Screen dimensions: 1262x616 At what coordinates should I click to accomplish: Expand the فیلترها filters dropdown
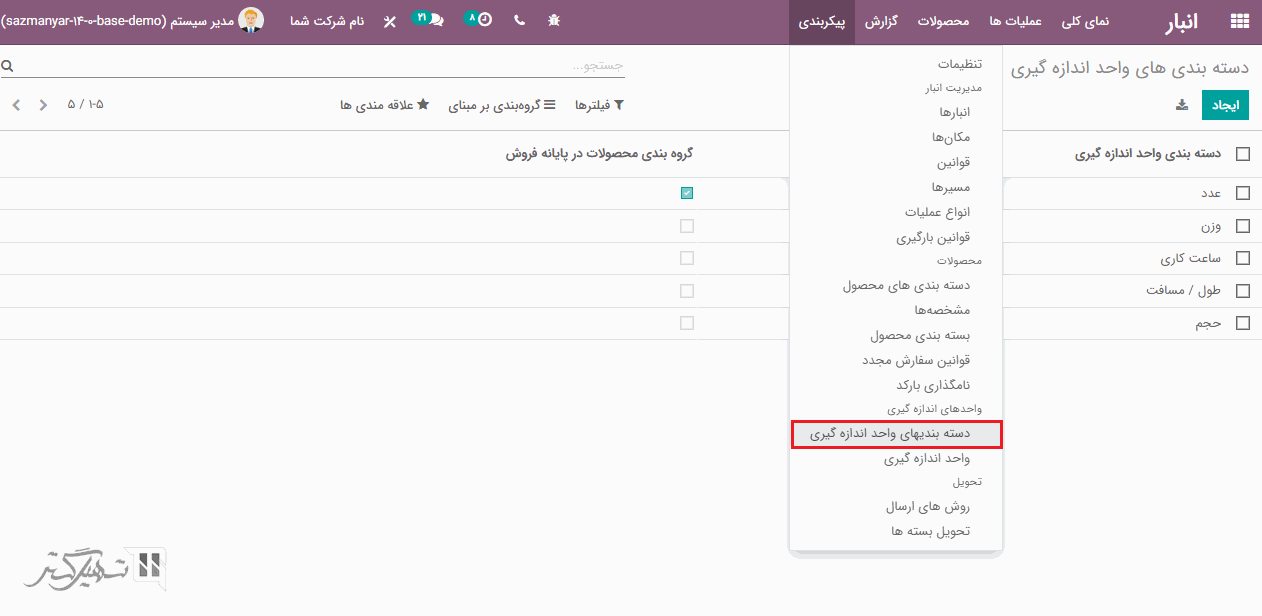[x=599, y=105]
